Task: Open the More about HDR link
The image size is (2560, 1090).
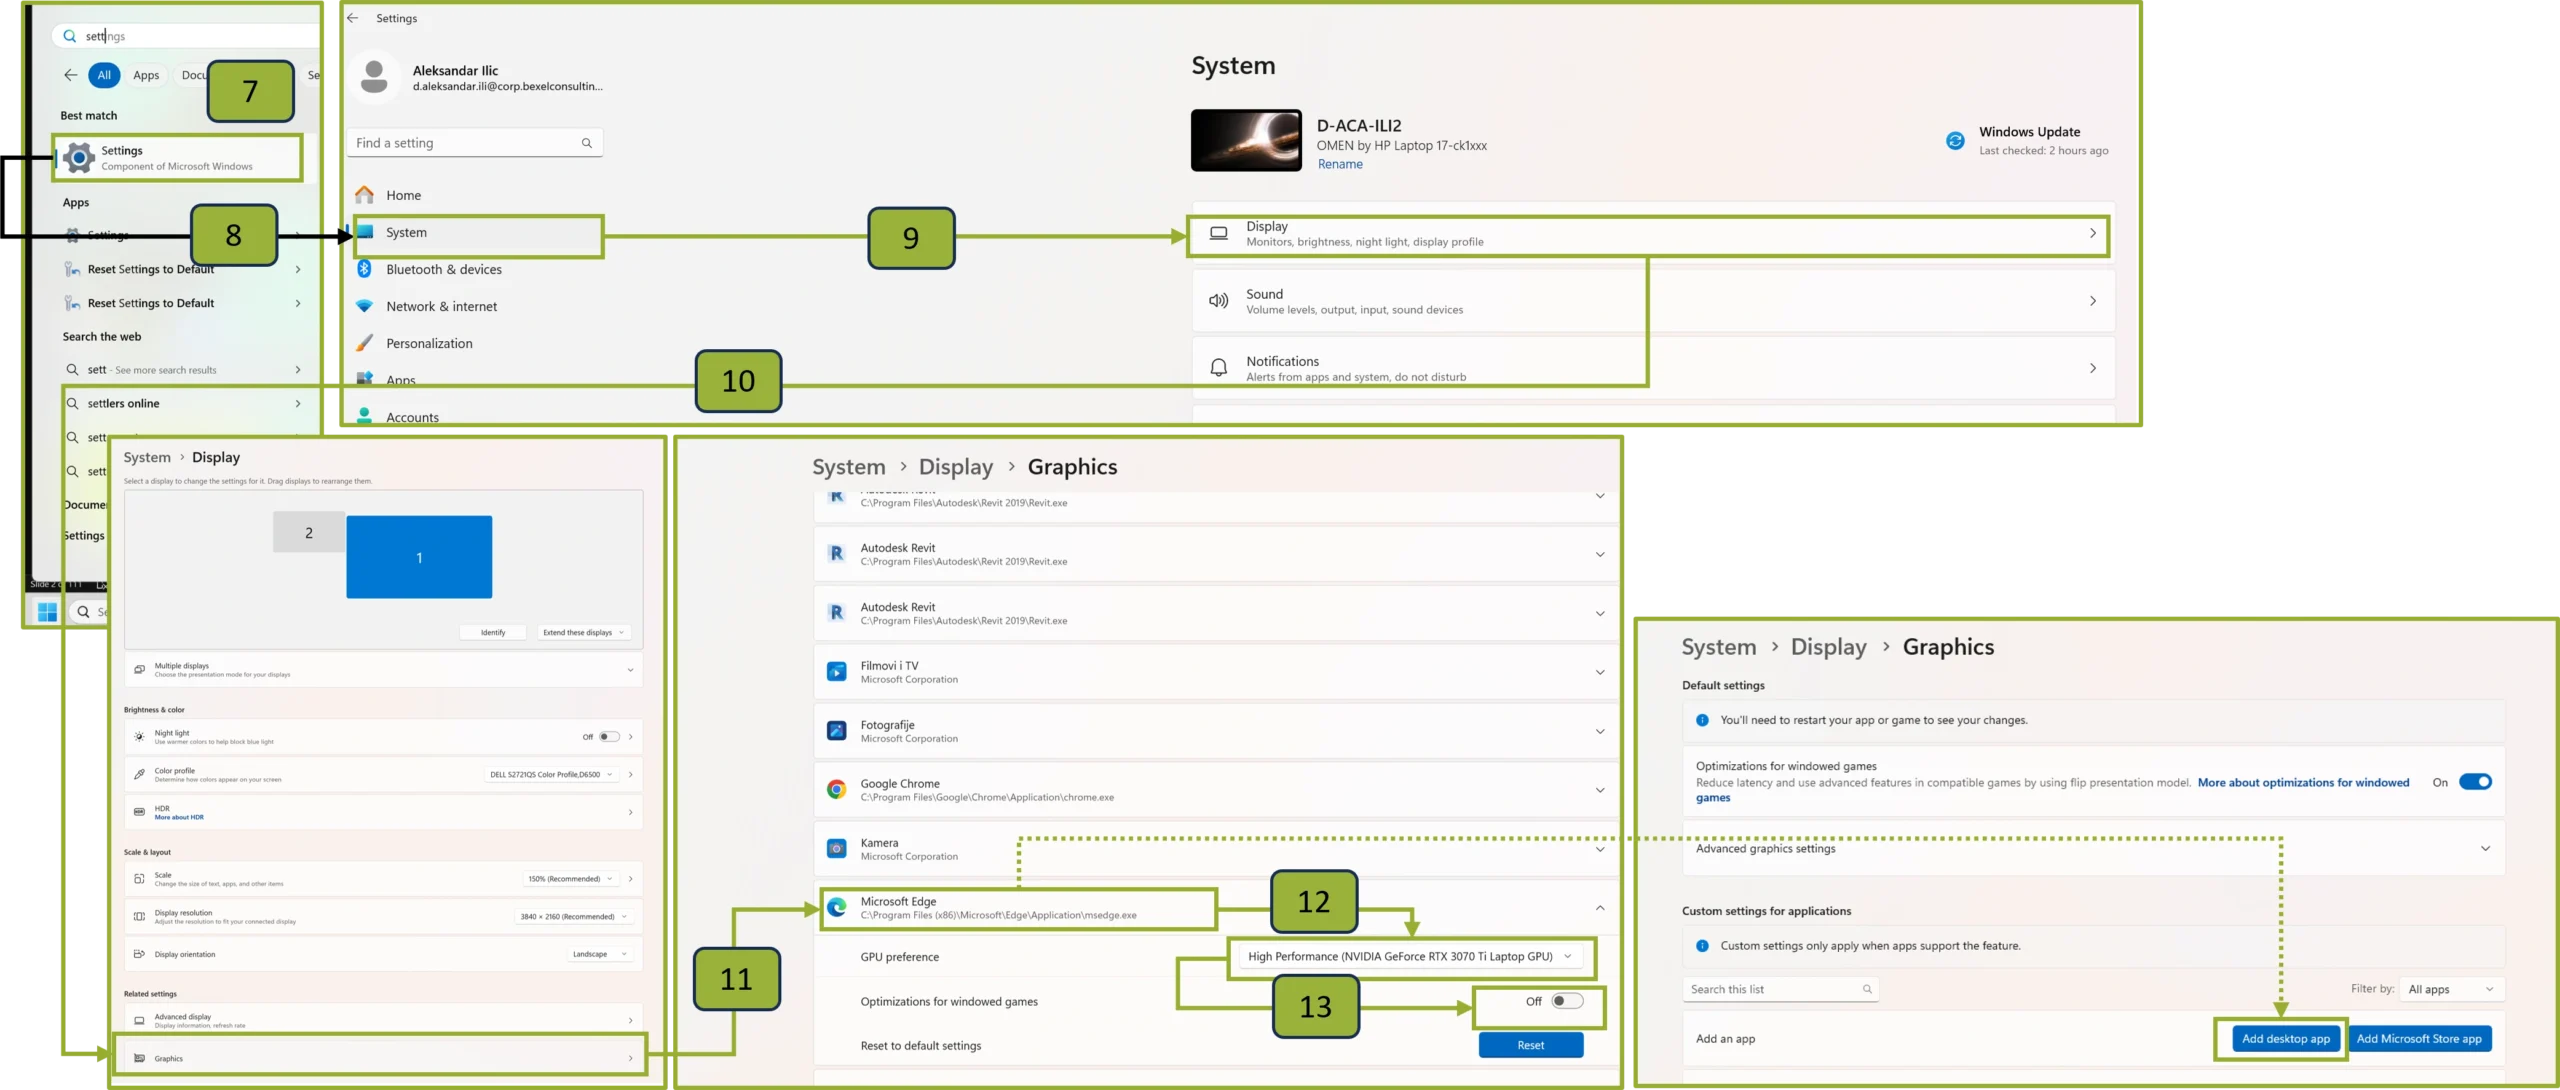Action: (x=179, y=818)
